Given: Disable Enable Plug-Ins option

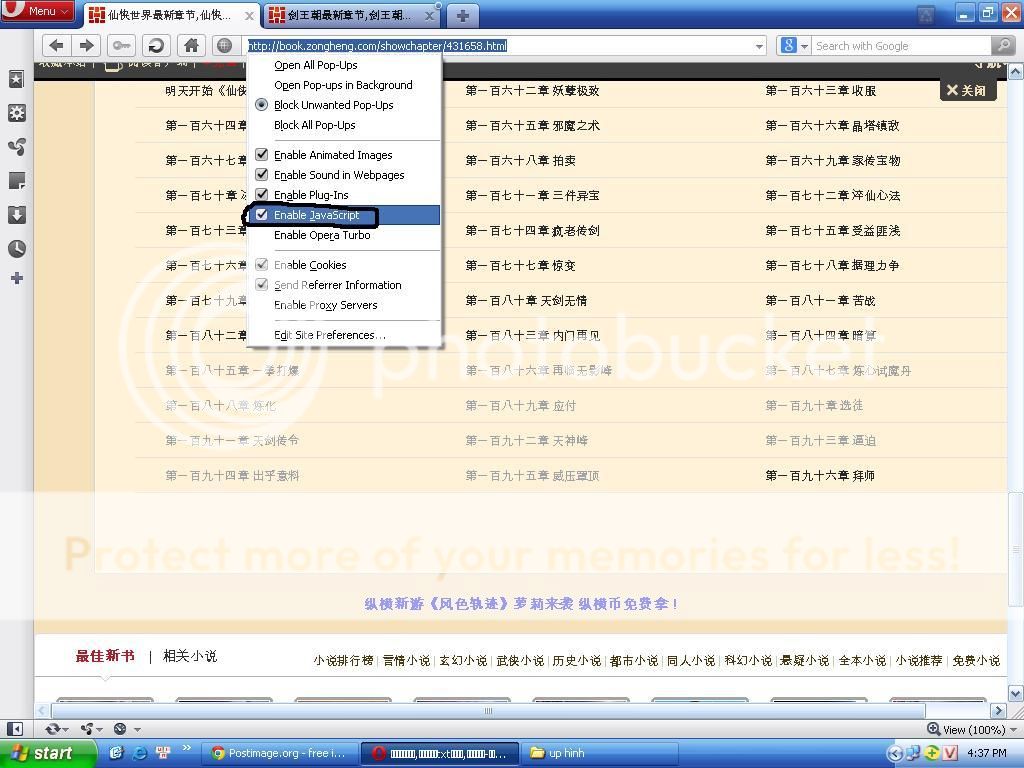Looking at the screenshot, I should coord(262,195).
